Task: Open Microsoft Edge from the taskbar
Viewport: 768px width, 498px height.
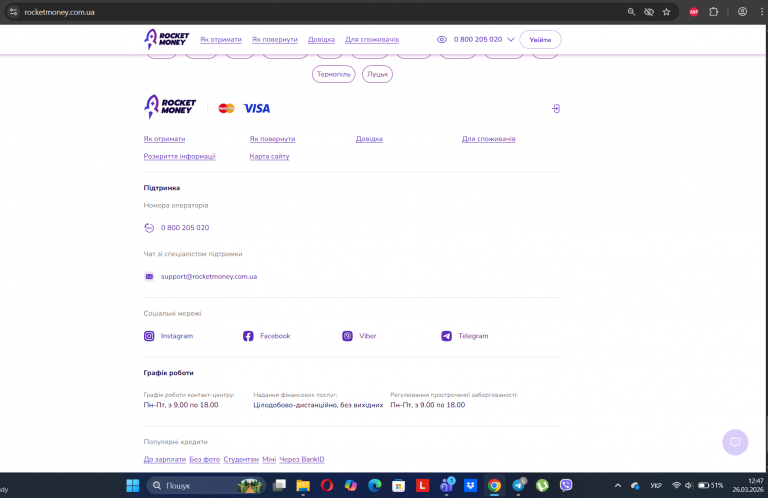Action: pos(375,486)
